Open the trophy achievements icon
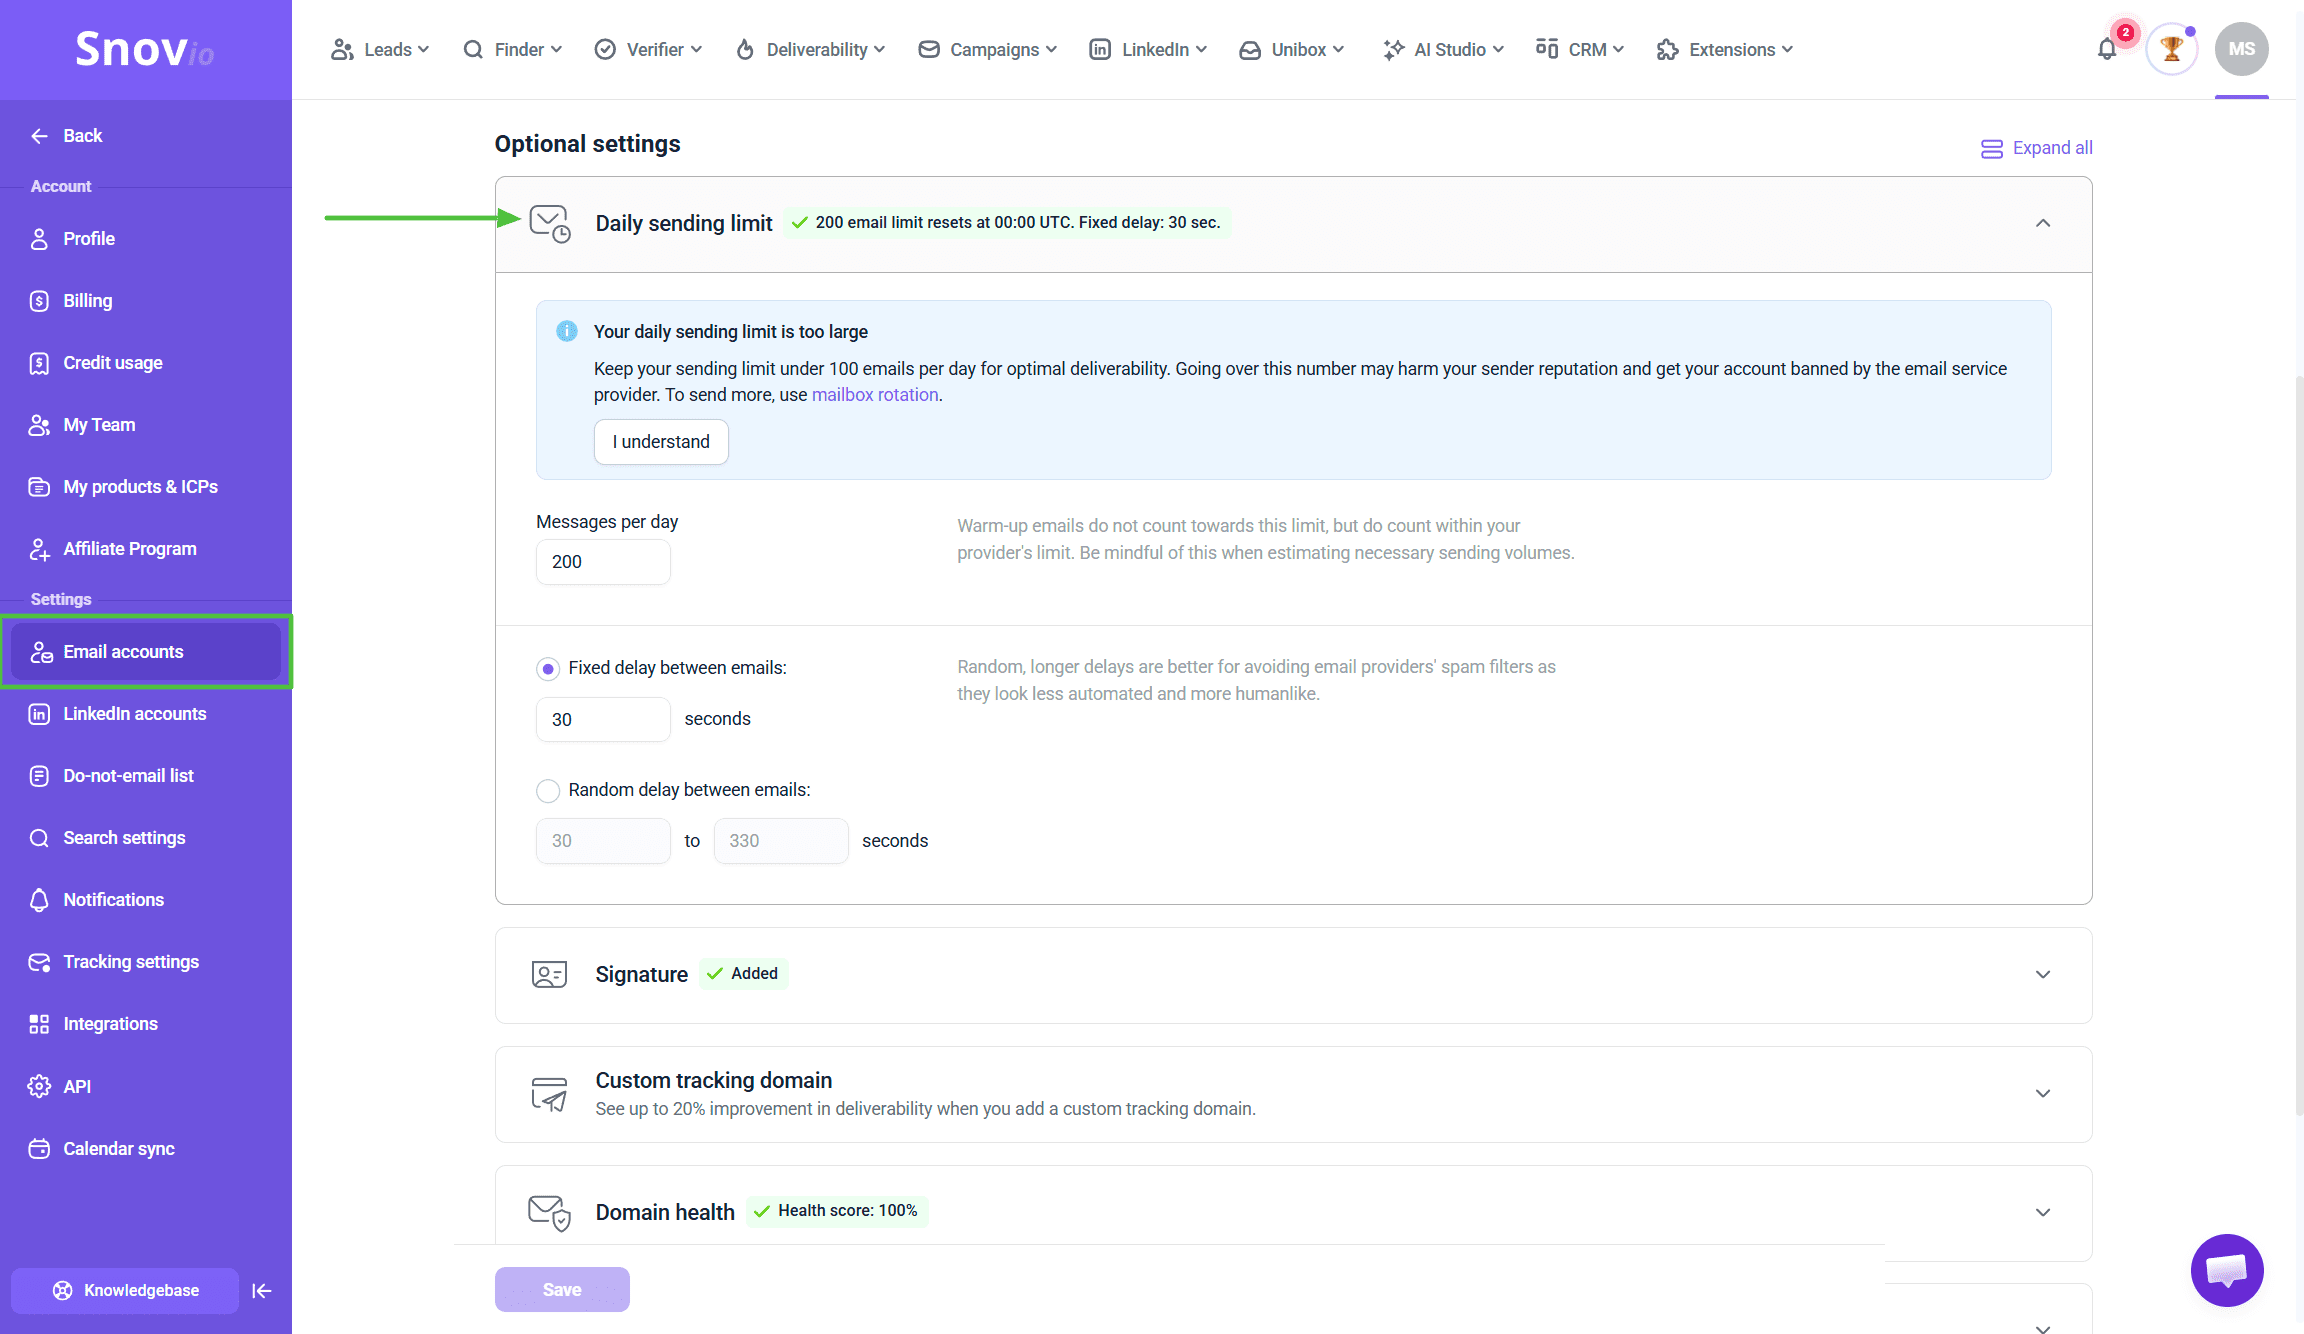2304x1334 pixels. click(2171, 49)
